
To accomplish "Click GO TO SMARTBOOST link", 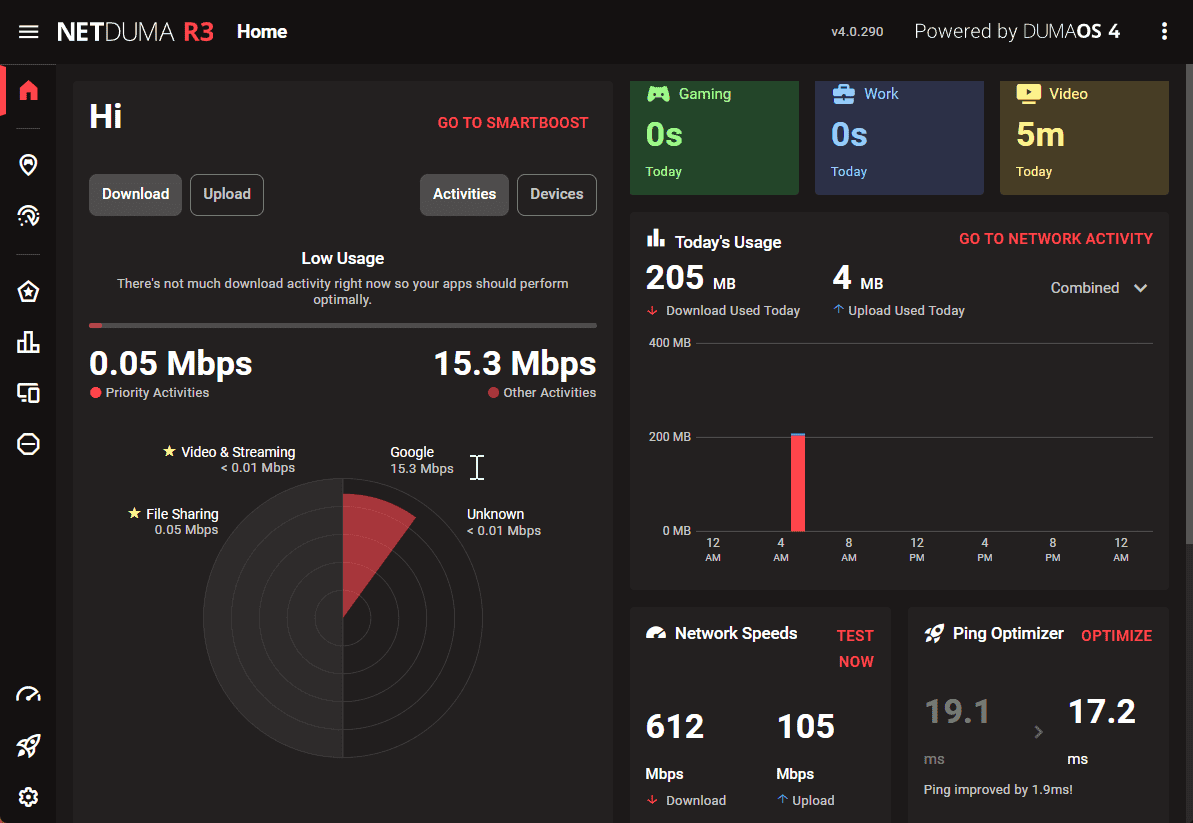I will [x=513, y=122].
